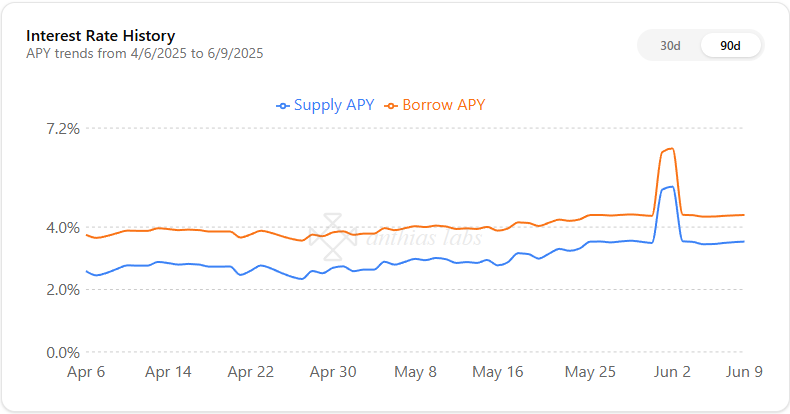Click the 4.0% y-axis gridline label
Viewport: 790px width, 414px height.
63,228
